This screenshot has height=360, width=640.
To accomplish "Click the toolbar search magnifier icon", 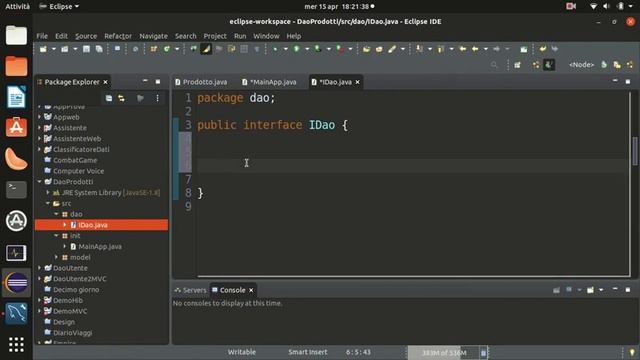I will [x=494, y=65].
